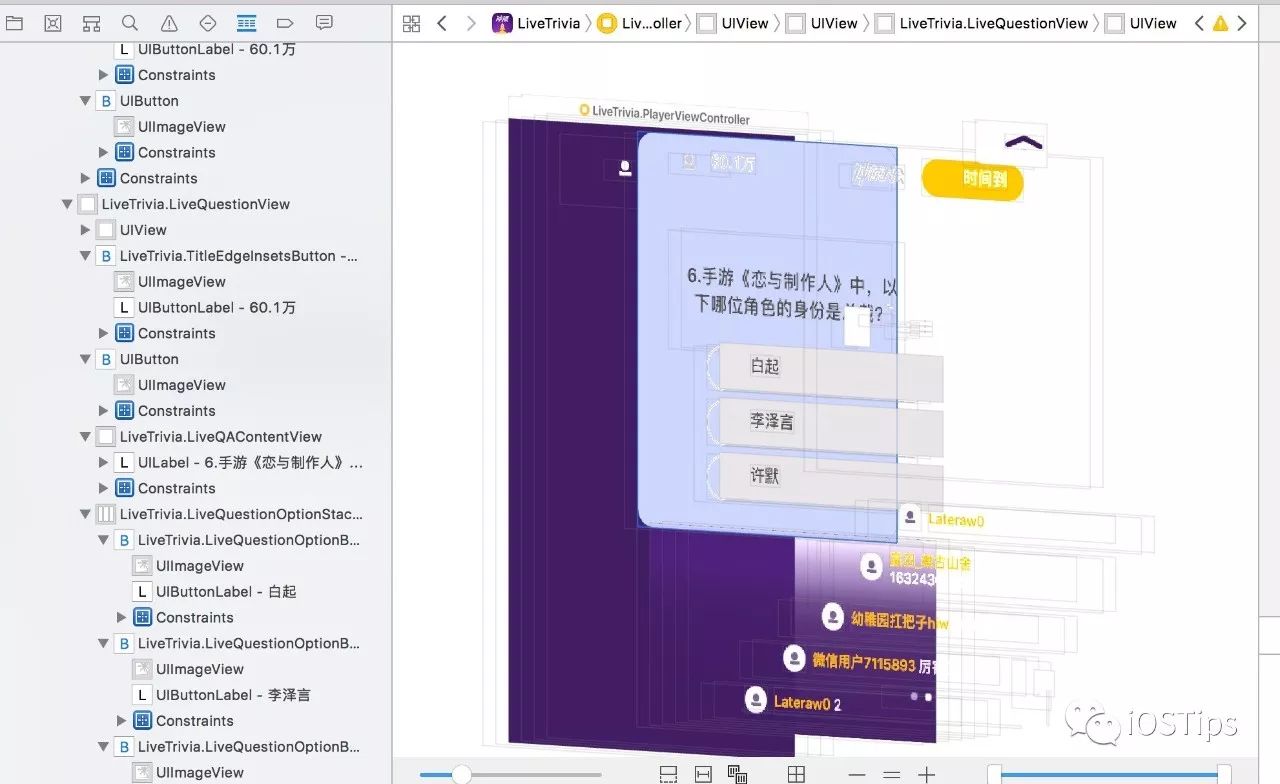This screenshot has width=1280, height=784.
Task: Select the Debug navigator icon
Action: (247, 23)
